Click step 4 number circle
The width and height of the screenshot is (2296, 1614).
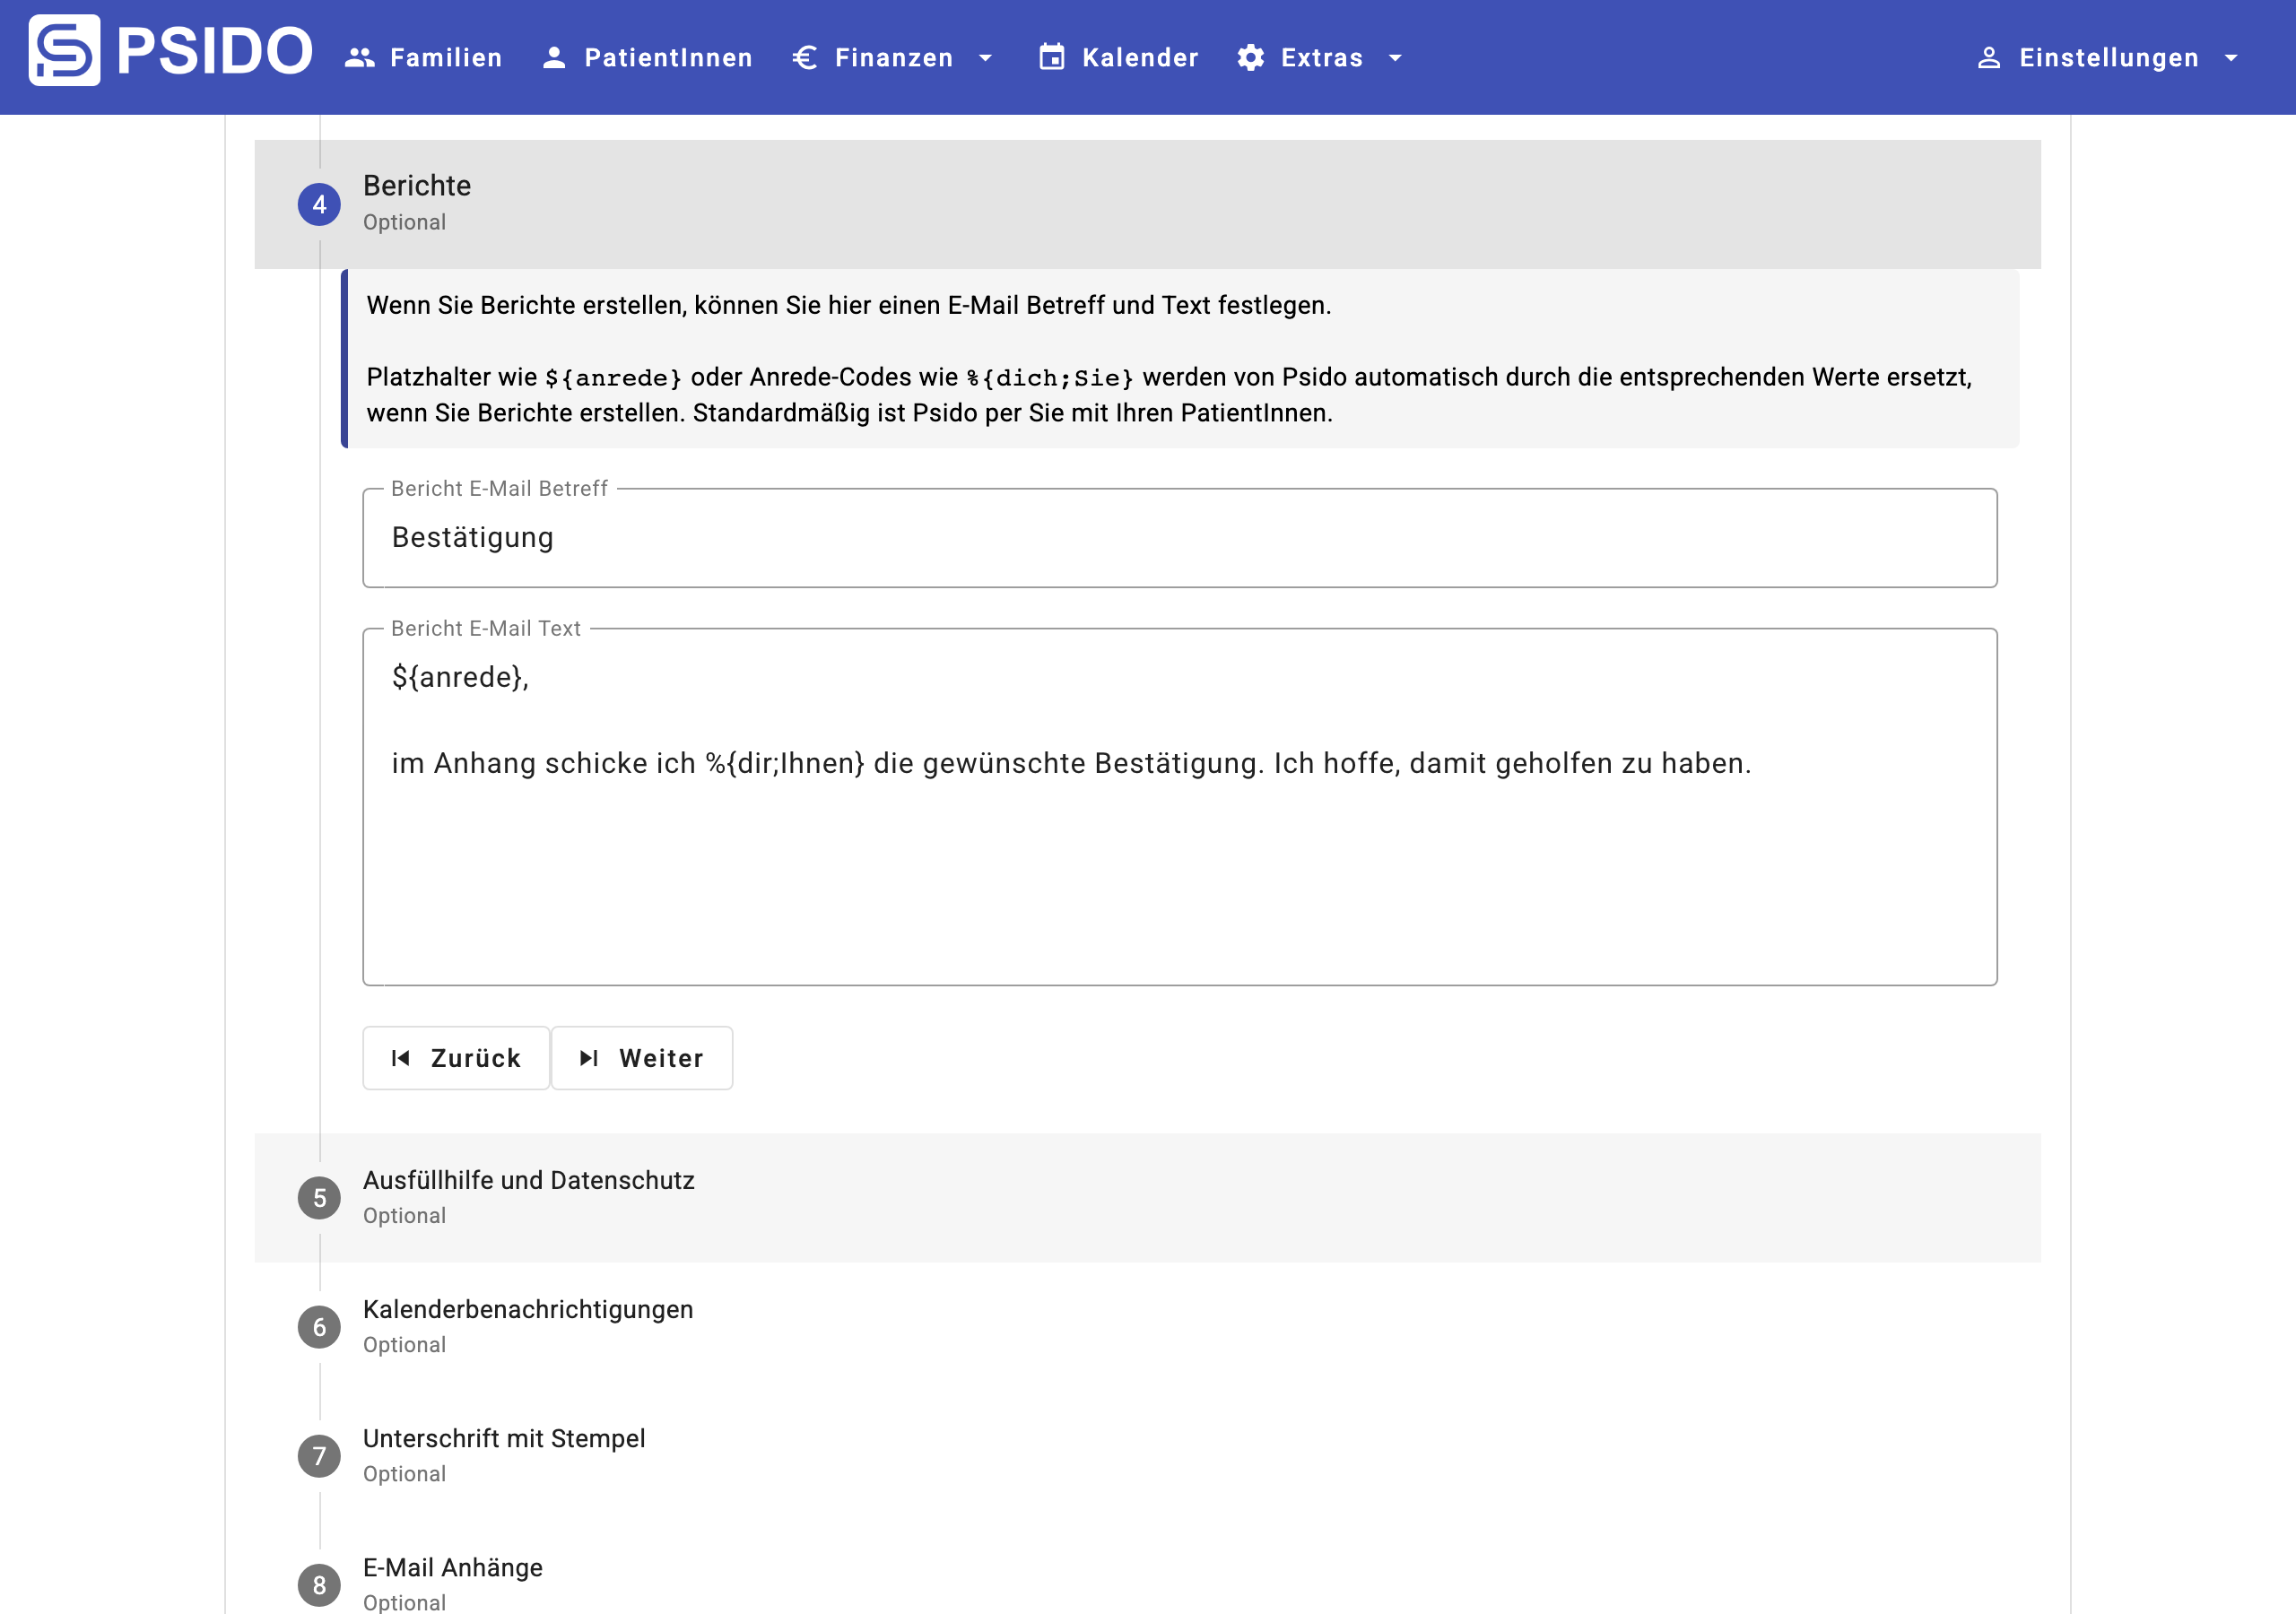pos(319,204)
